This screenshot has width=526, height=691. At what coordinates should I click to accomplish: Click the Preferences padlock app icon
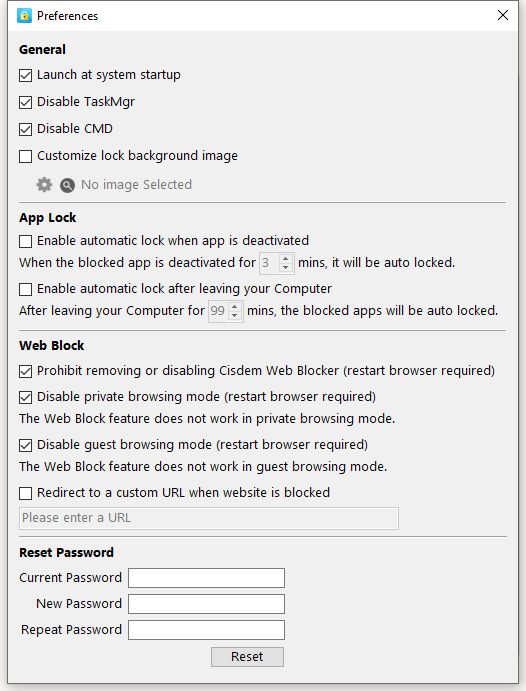tap(24, 16)
